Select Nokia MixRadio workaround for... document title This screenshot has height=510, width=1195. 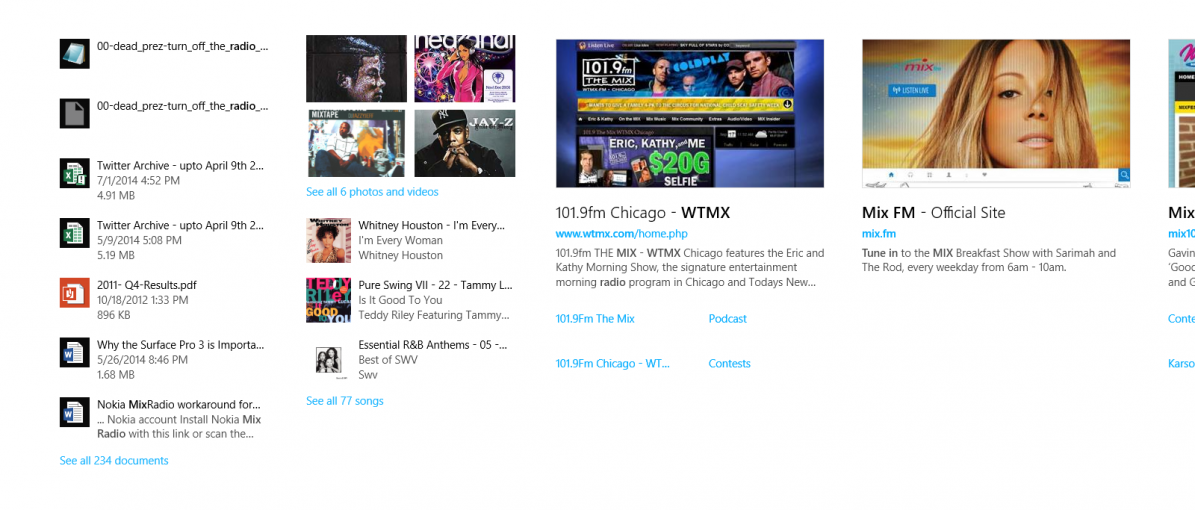click(178, 405)
